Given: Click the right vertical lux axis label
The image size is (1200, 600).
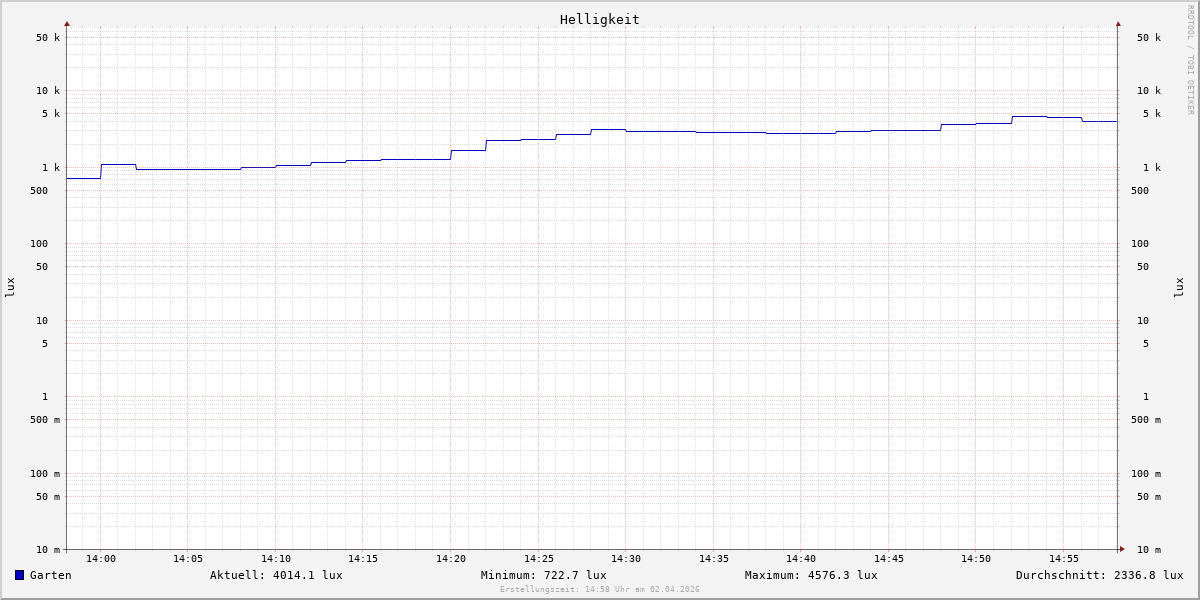Looking at the screenshot, I should point(1179,287).
